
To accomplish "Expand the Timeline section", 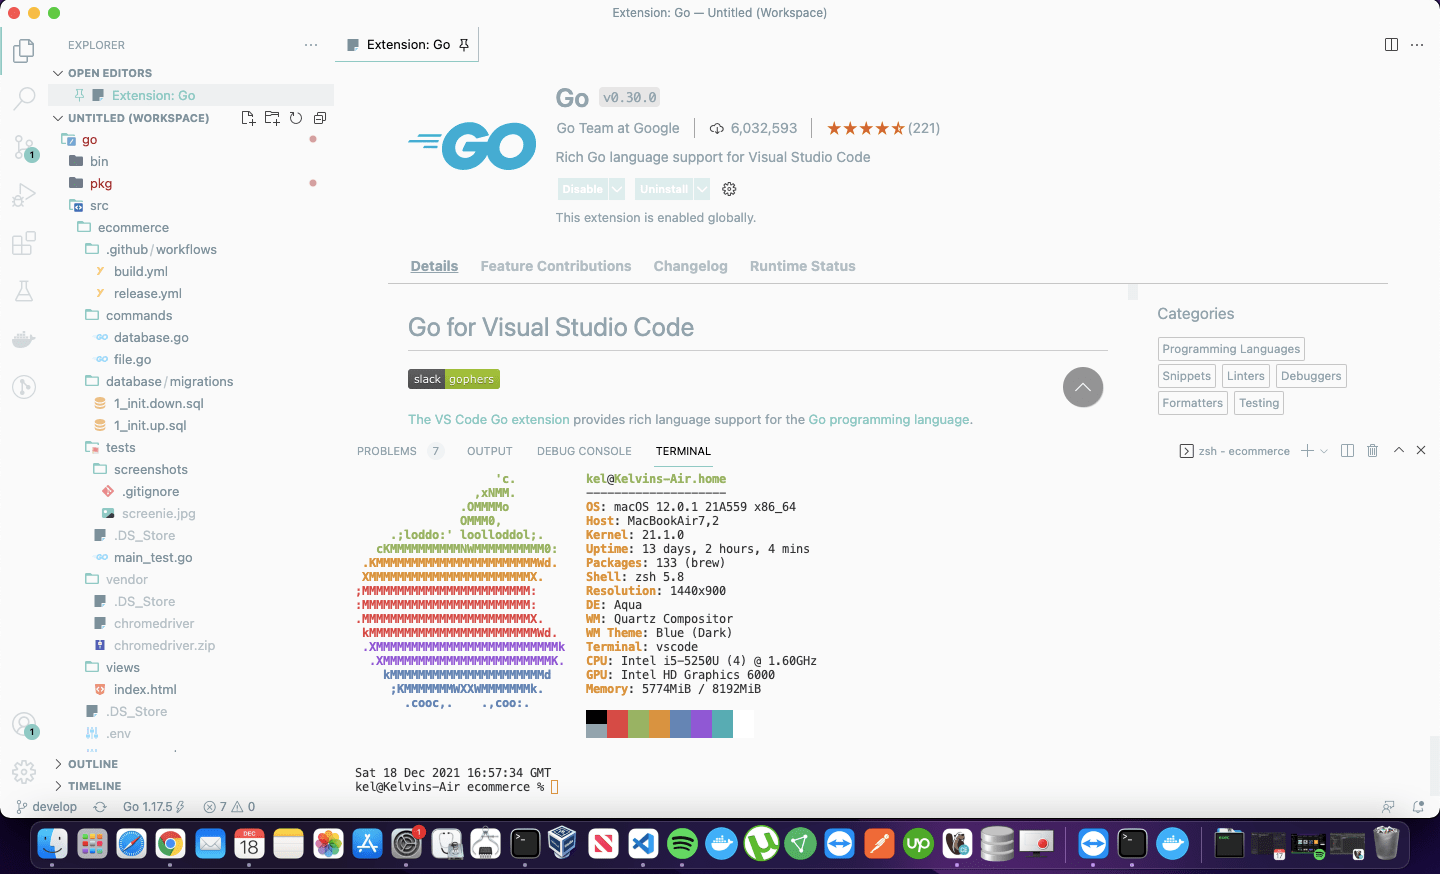I will tap(58, 786).
